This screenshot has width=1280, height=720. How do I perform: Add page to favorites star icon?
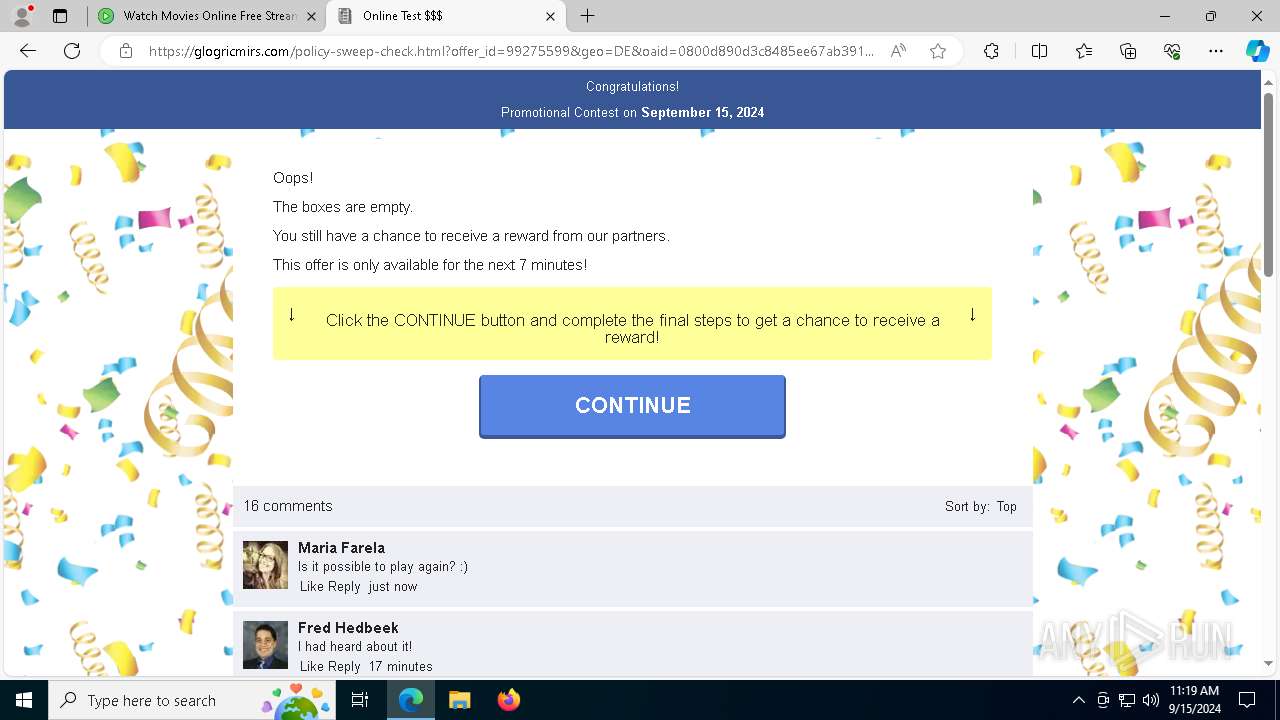coord(938,51)
